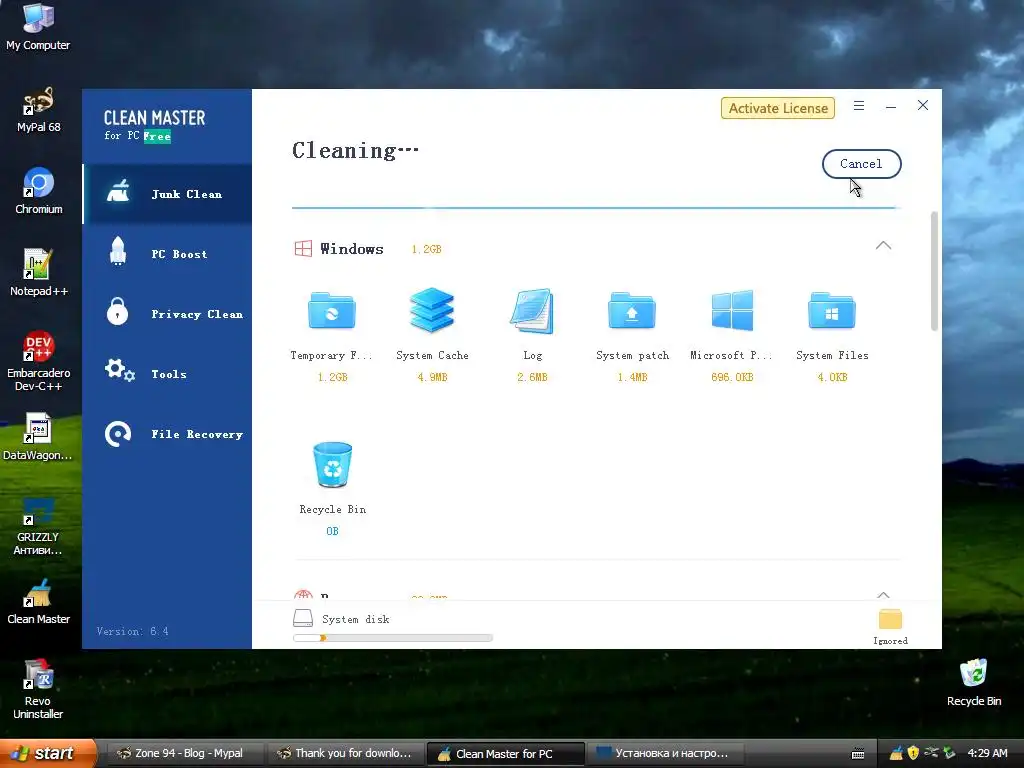
Task: Select GRIZZLY antivirus desktop icon
Action: (x=38, y=526)
